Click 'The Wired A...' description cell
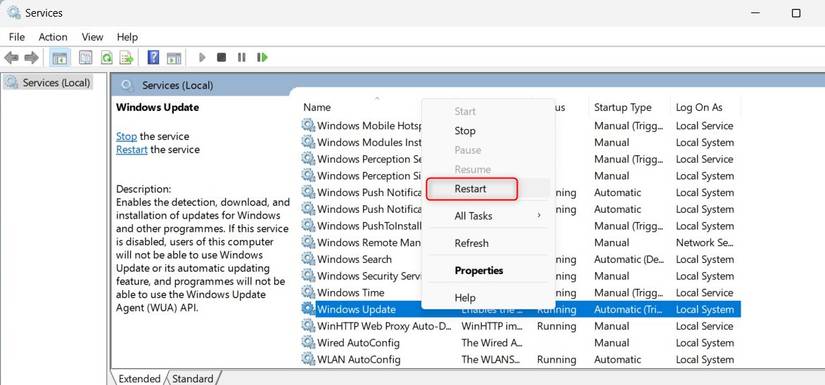The height and width of the screenshot is (385, 825). 491,343
